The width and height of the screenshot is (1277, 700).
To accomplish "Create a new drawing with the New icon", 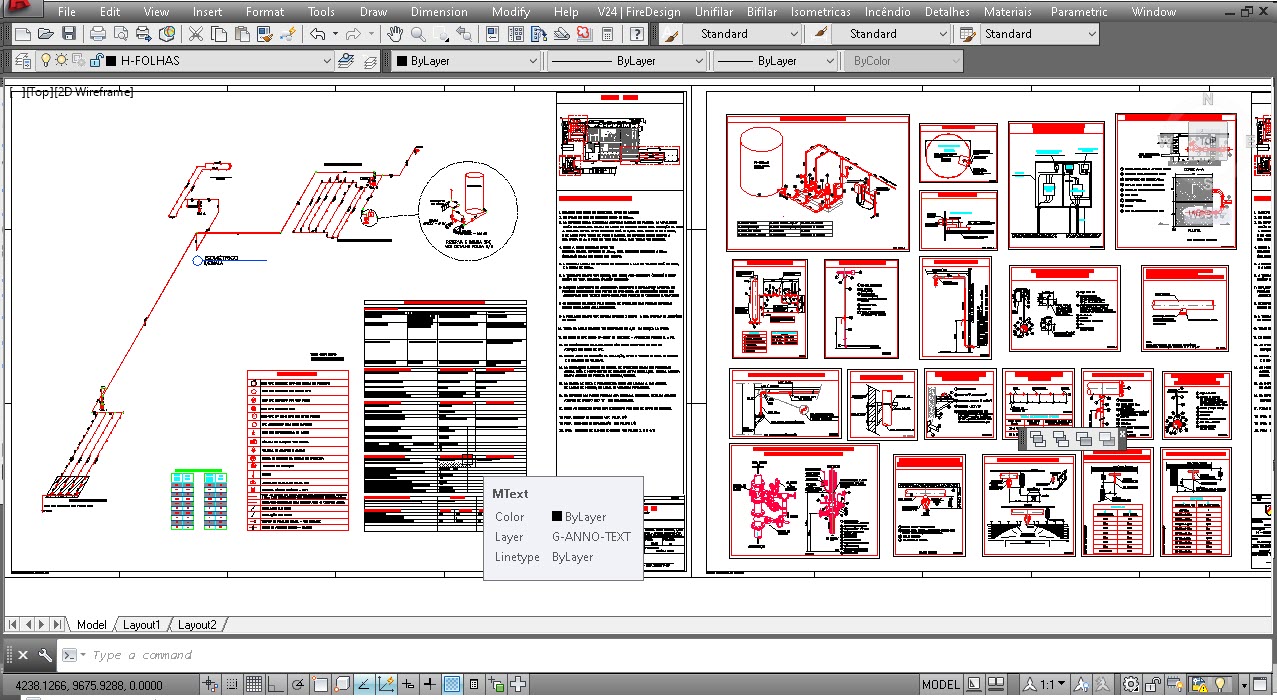I will click(x=23, y=34).
